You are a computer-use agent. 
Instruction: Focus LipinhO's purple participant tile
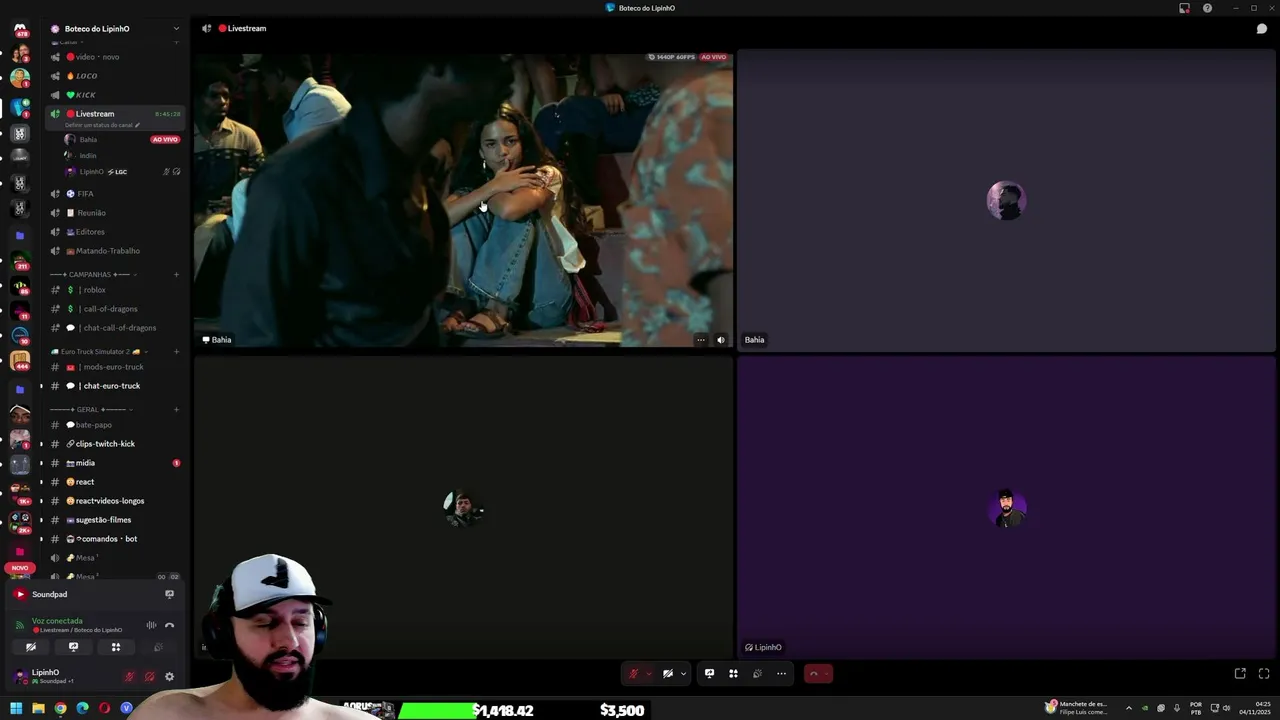pos(1006,508)
